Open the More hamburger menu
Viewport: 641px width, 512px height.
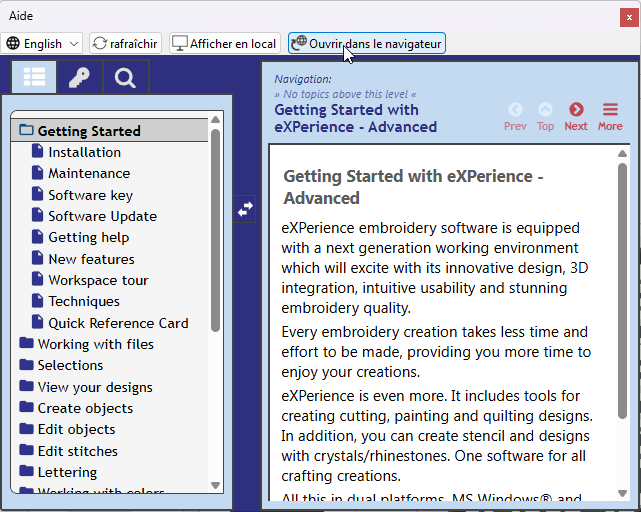click(610, 110)
